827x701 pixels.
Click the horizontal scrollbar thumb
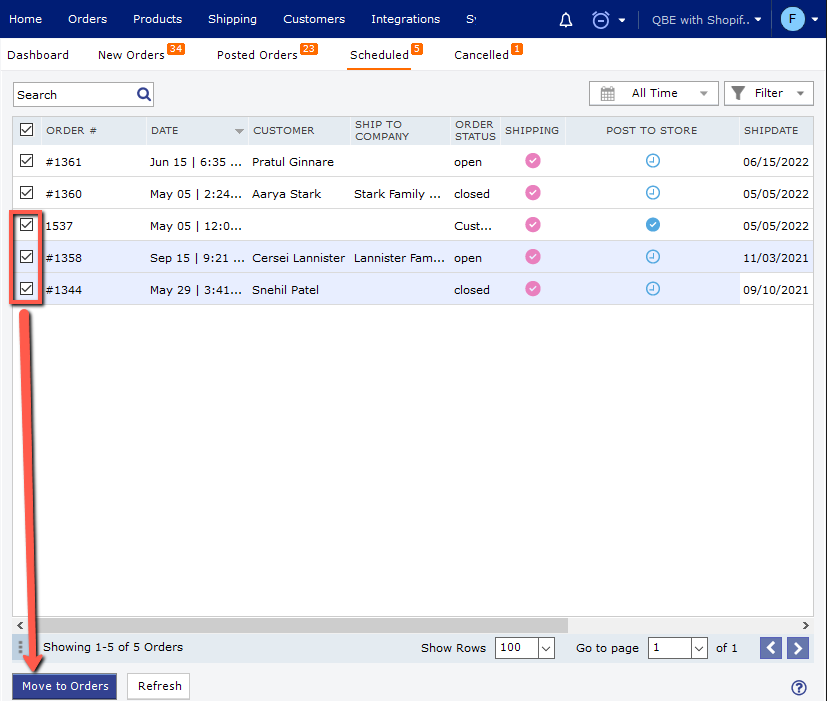297,626
